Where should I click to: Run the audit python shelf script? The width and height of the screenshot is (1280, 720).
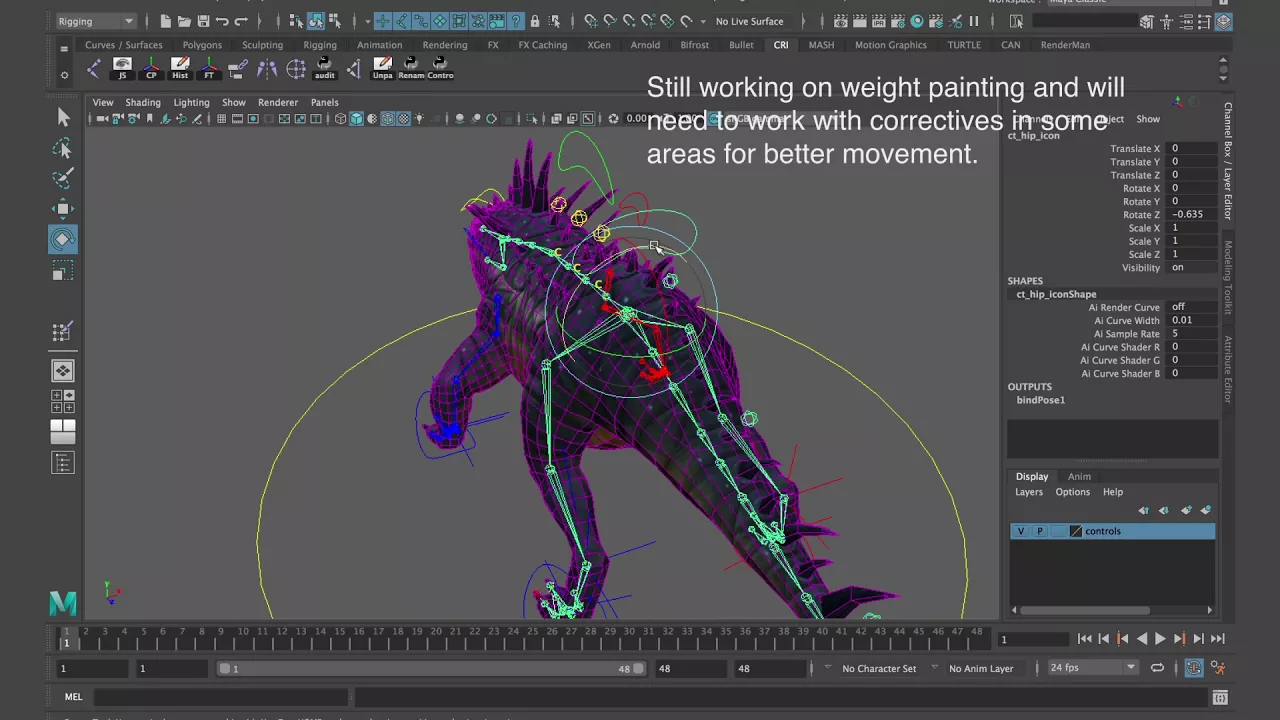325,68
